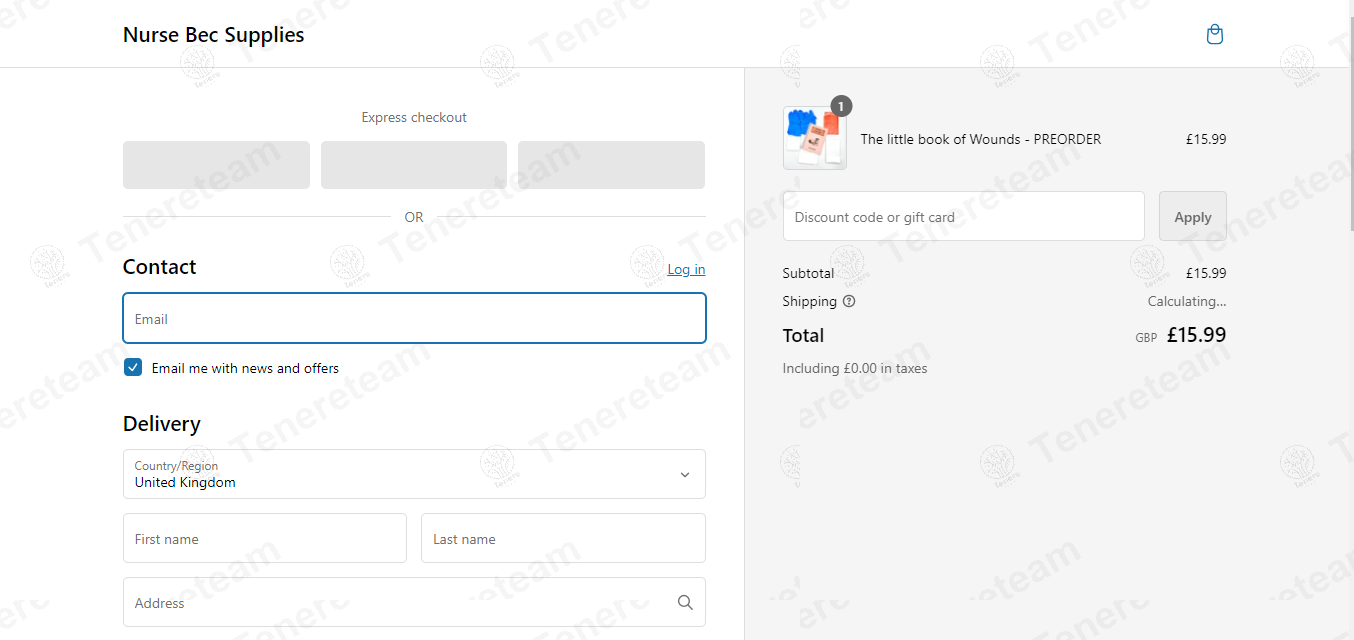Open the Nurse Bec Supplies store title
1354x640 pixels.
213,35
